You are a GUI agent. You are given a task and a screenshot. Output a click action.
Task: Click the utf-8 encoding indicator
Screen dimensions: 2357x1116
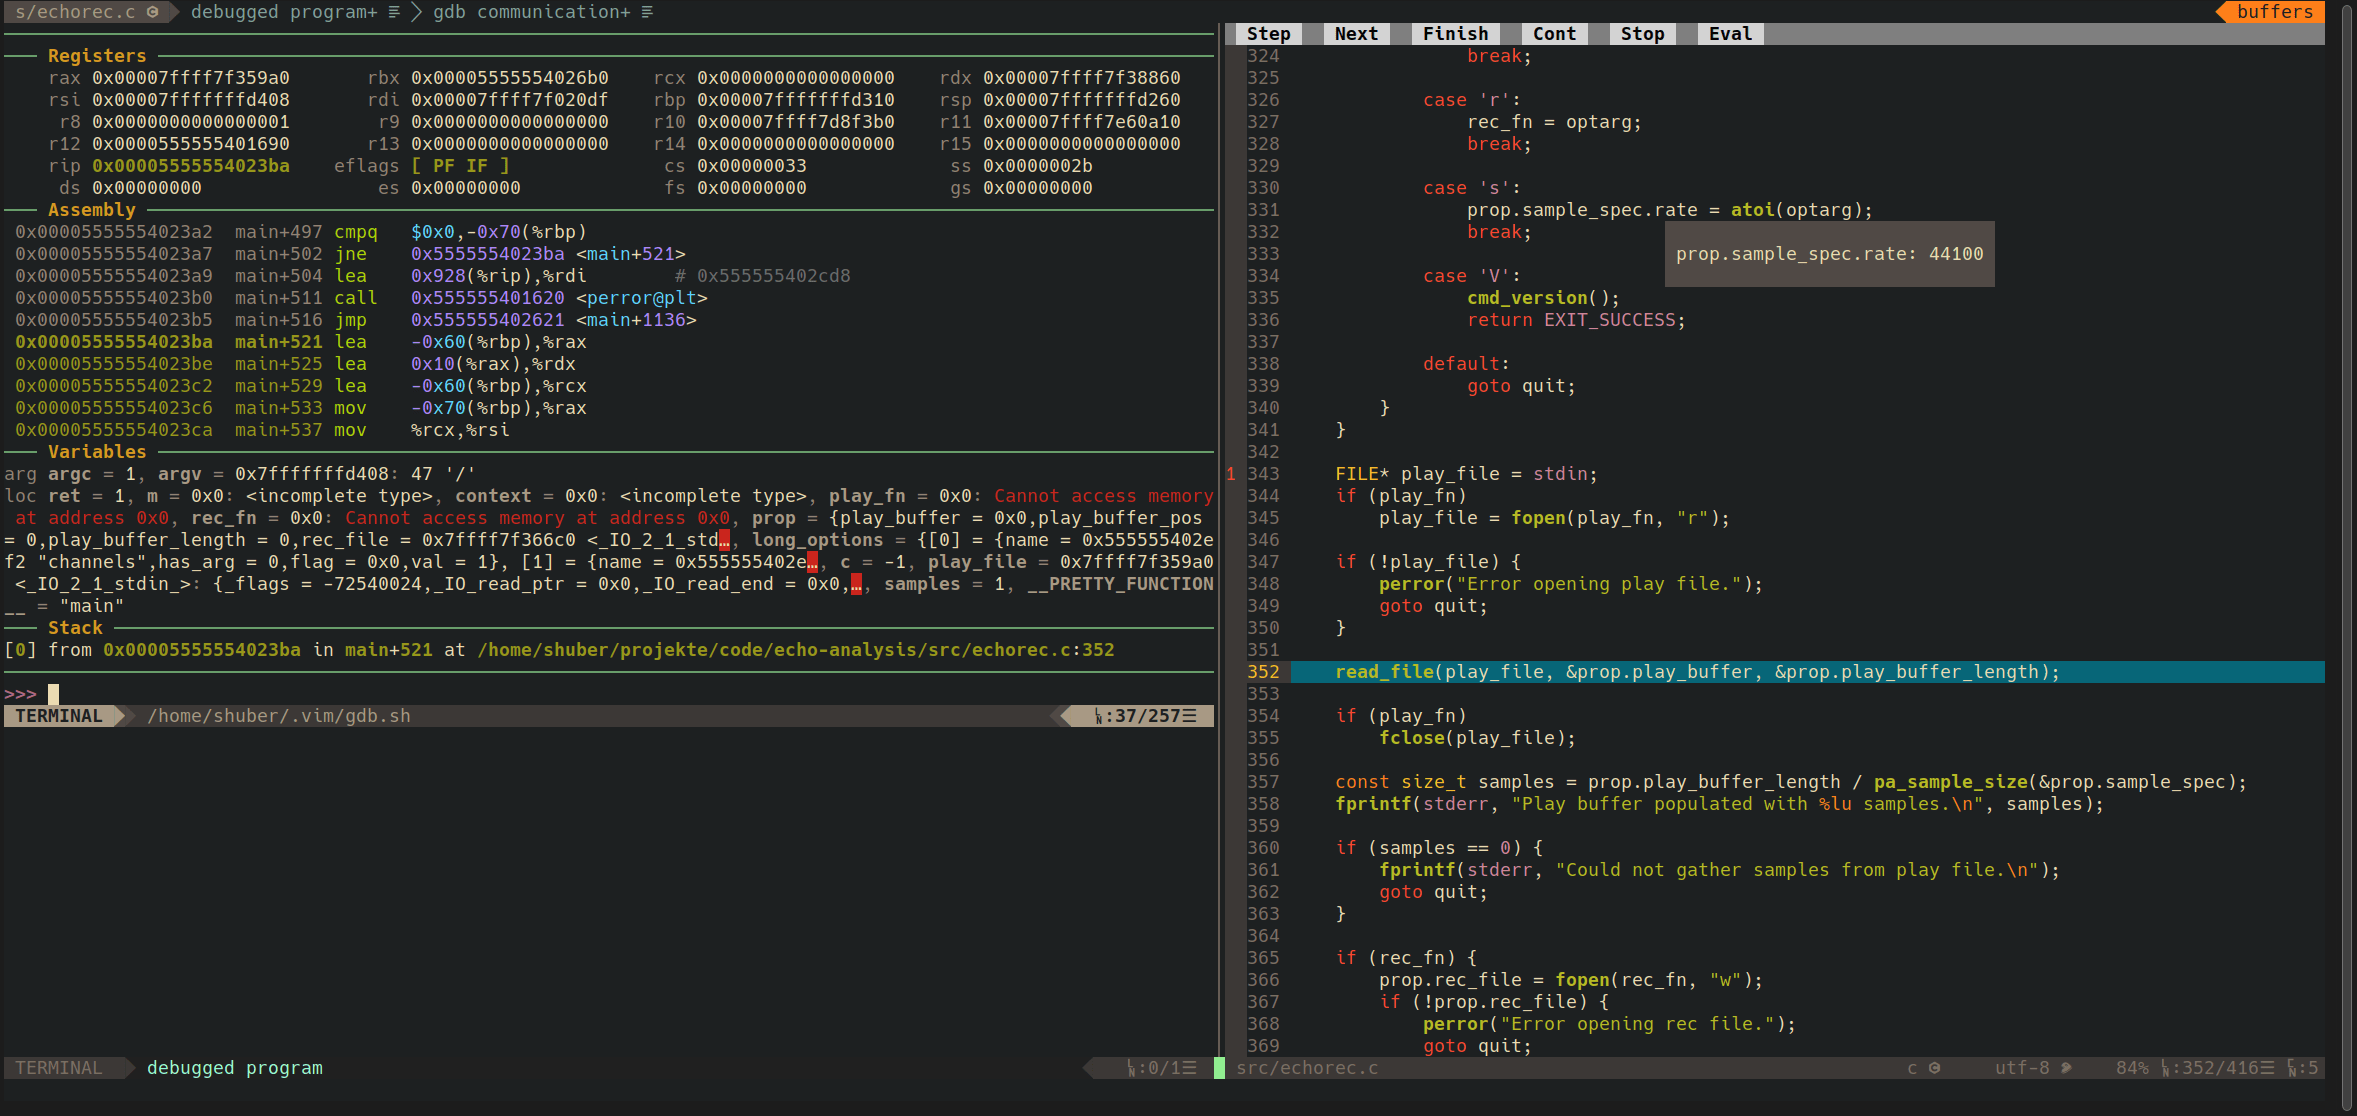tap(2022, 1068)
